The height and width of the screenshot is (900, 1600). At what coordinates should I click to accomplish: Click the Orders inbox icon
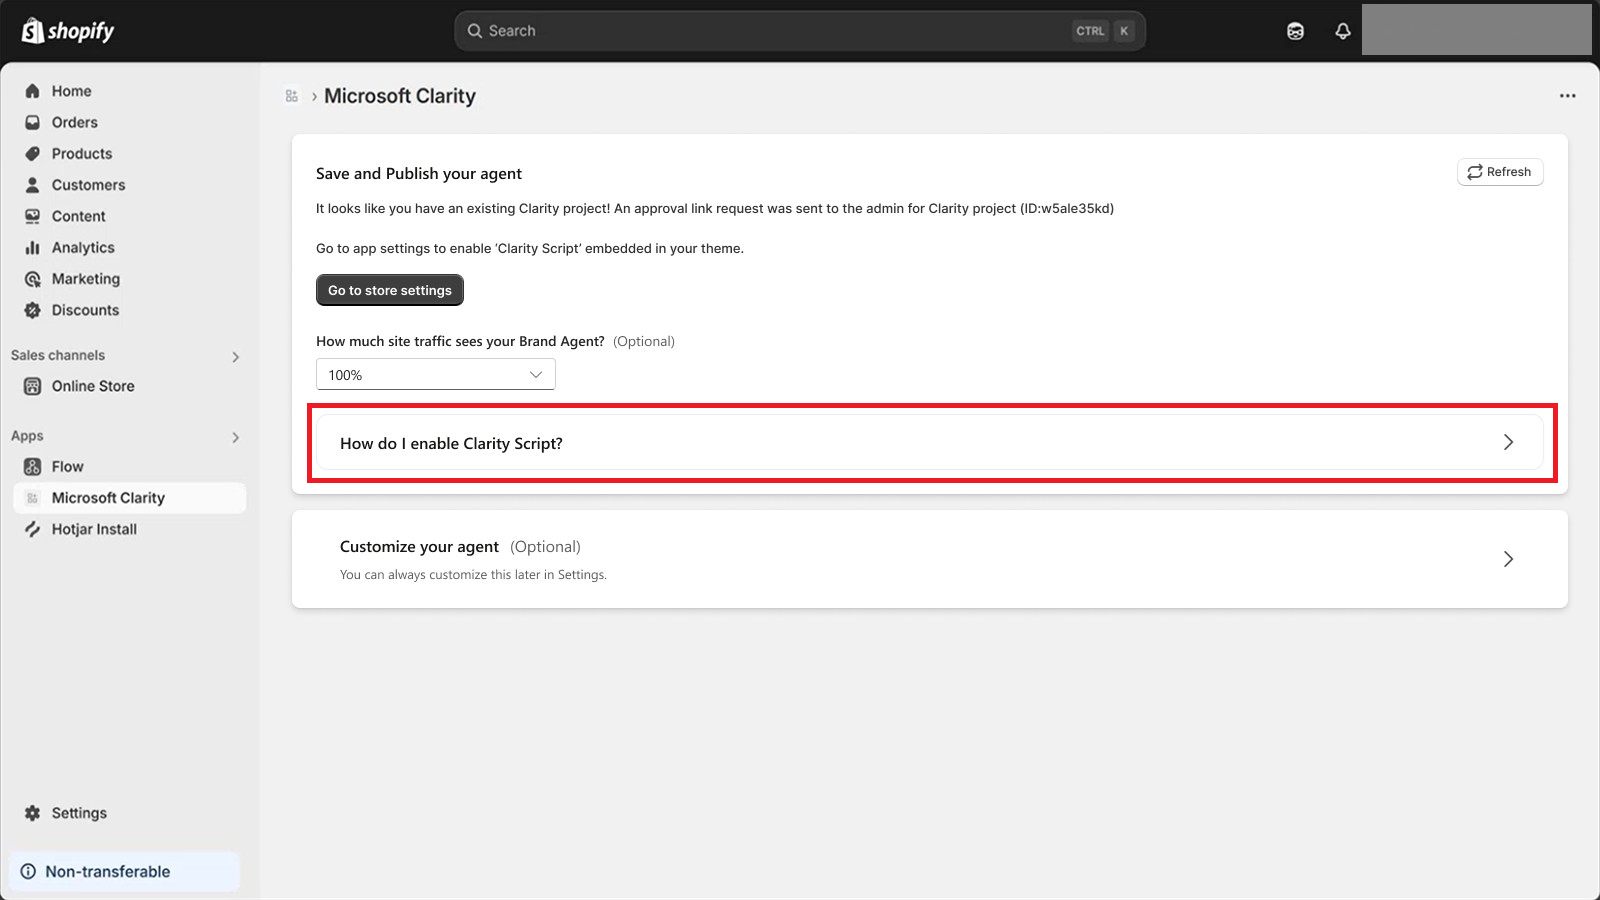(x=32, y=122)
